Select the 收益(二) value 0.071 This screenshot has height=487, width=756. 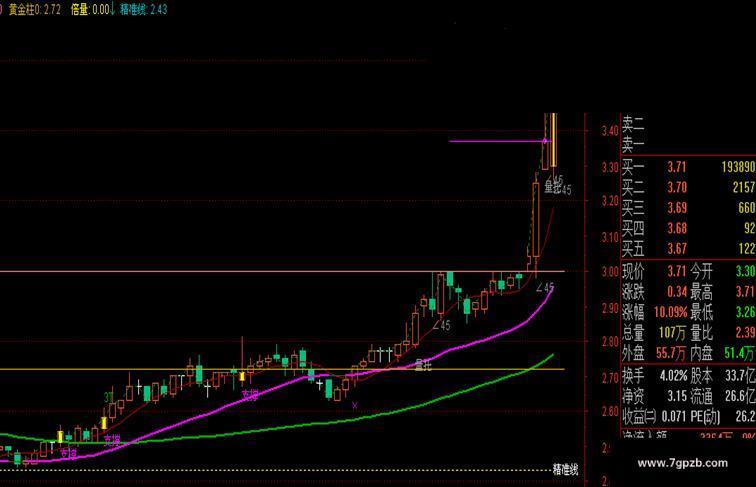pyautogui.click(x=674, y=416)
